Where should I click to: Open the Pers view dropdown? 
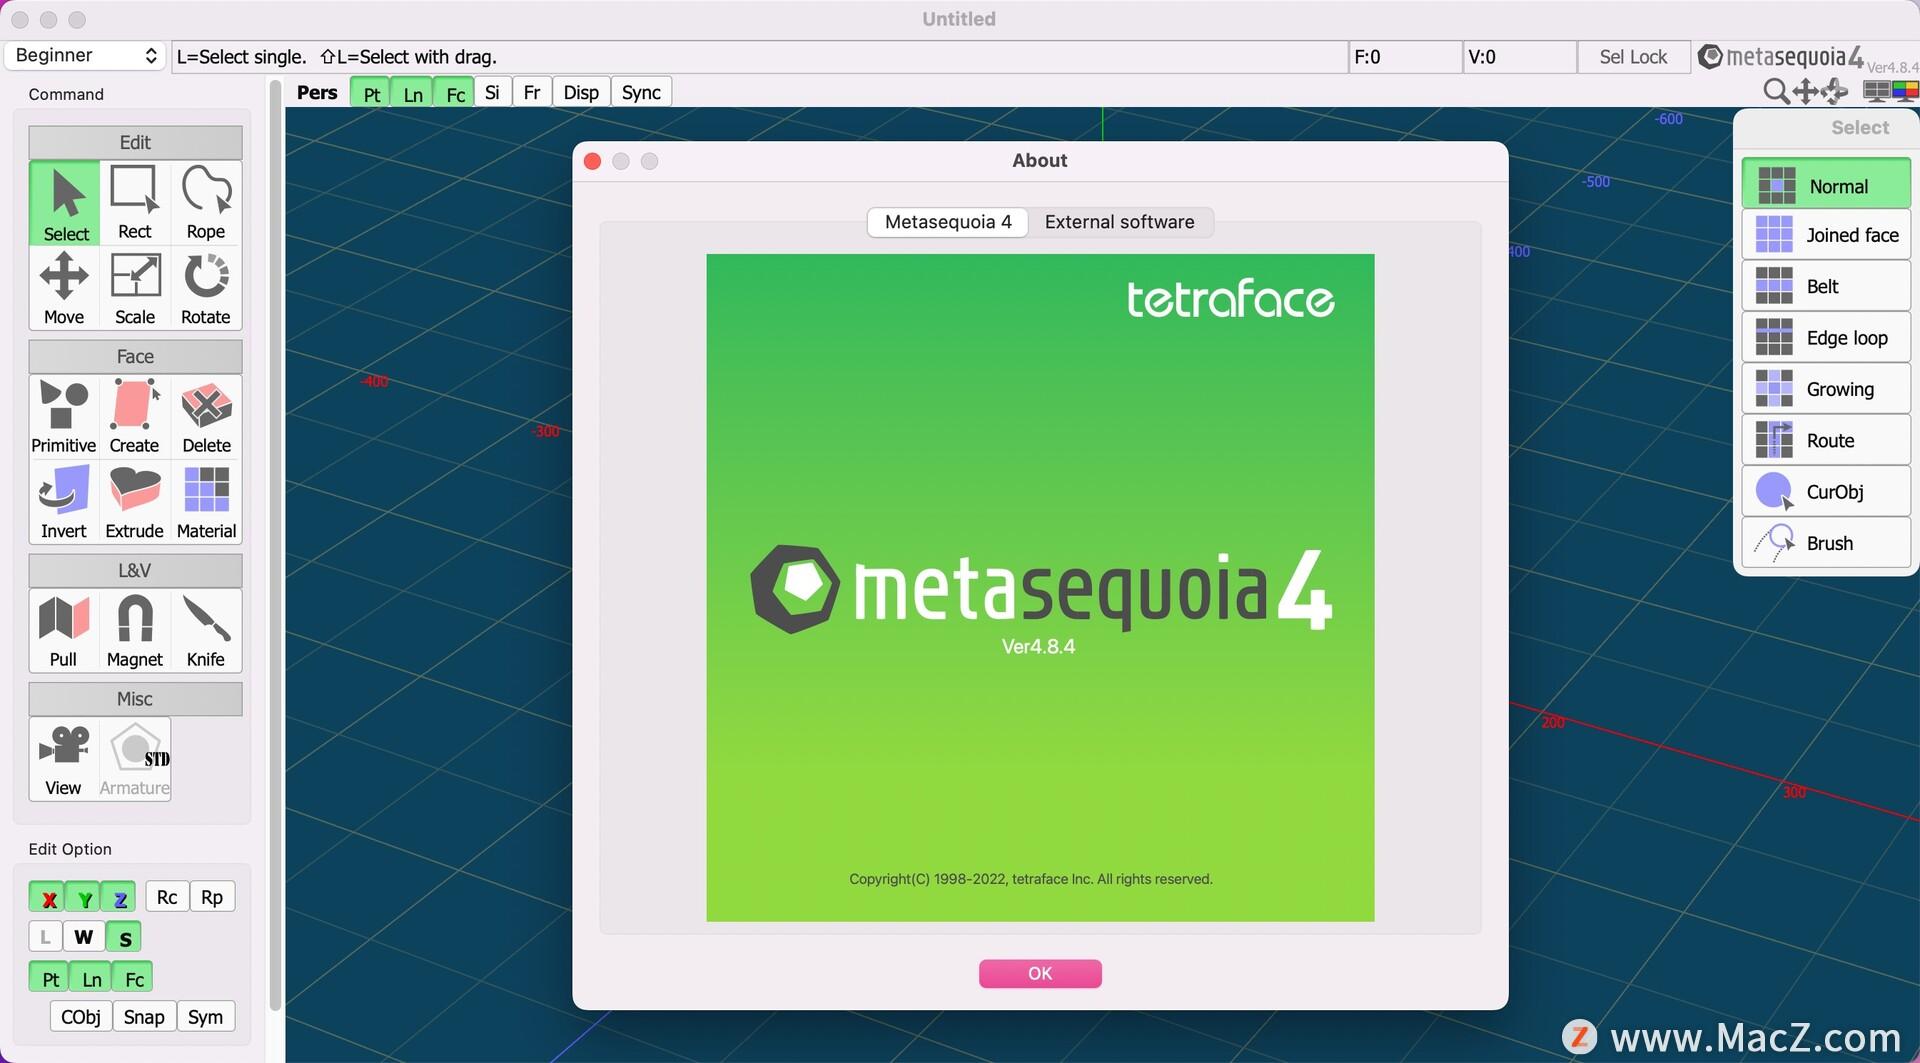coord(317,92)
